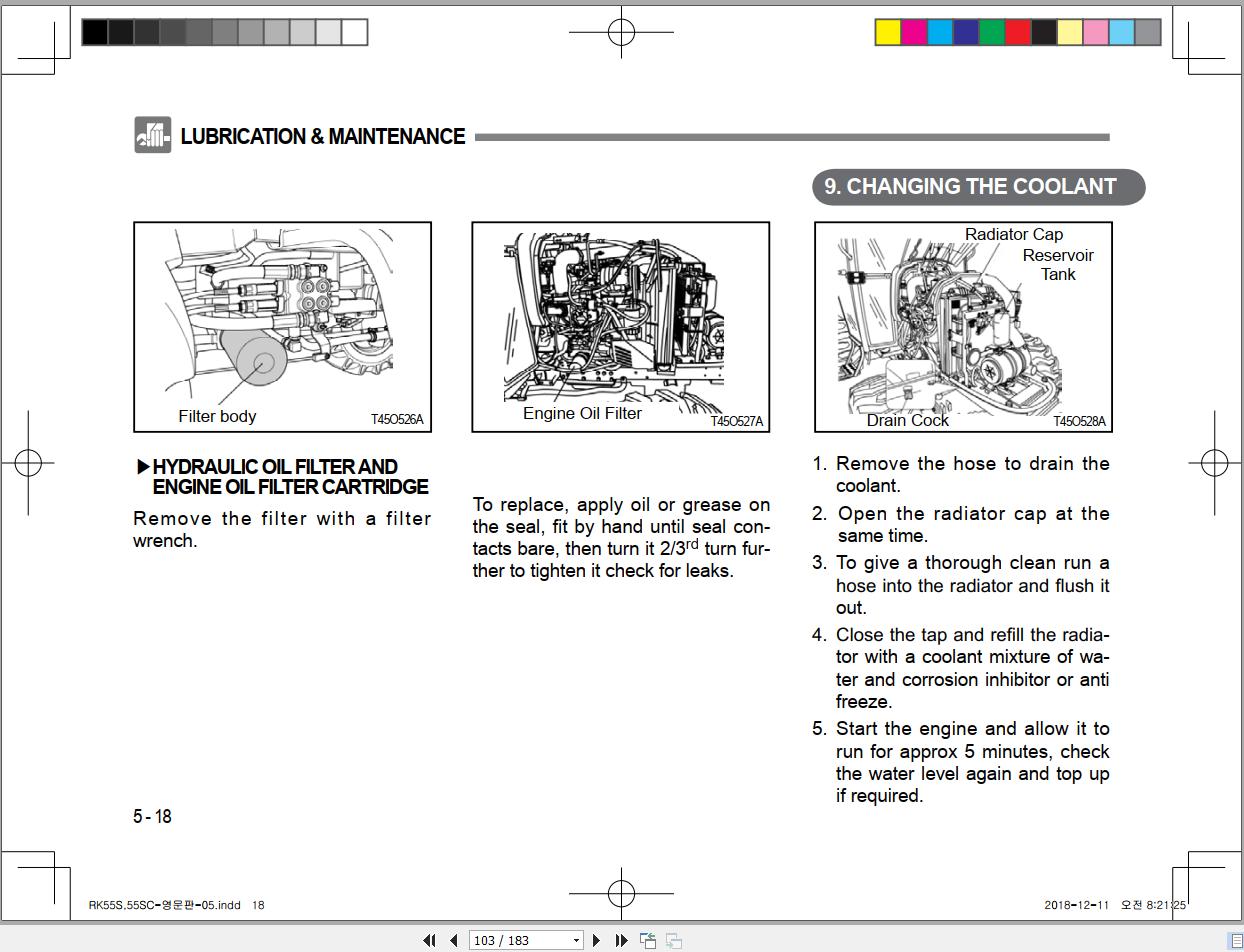1244x952 pixels.
Task: Jump to the last page with the rightmost arrow icon
Action: coord(623,940)
